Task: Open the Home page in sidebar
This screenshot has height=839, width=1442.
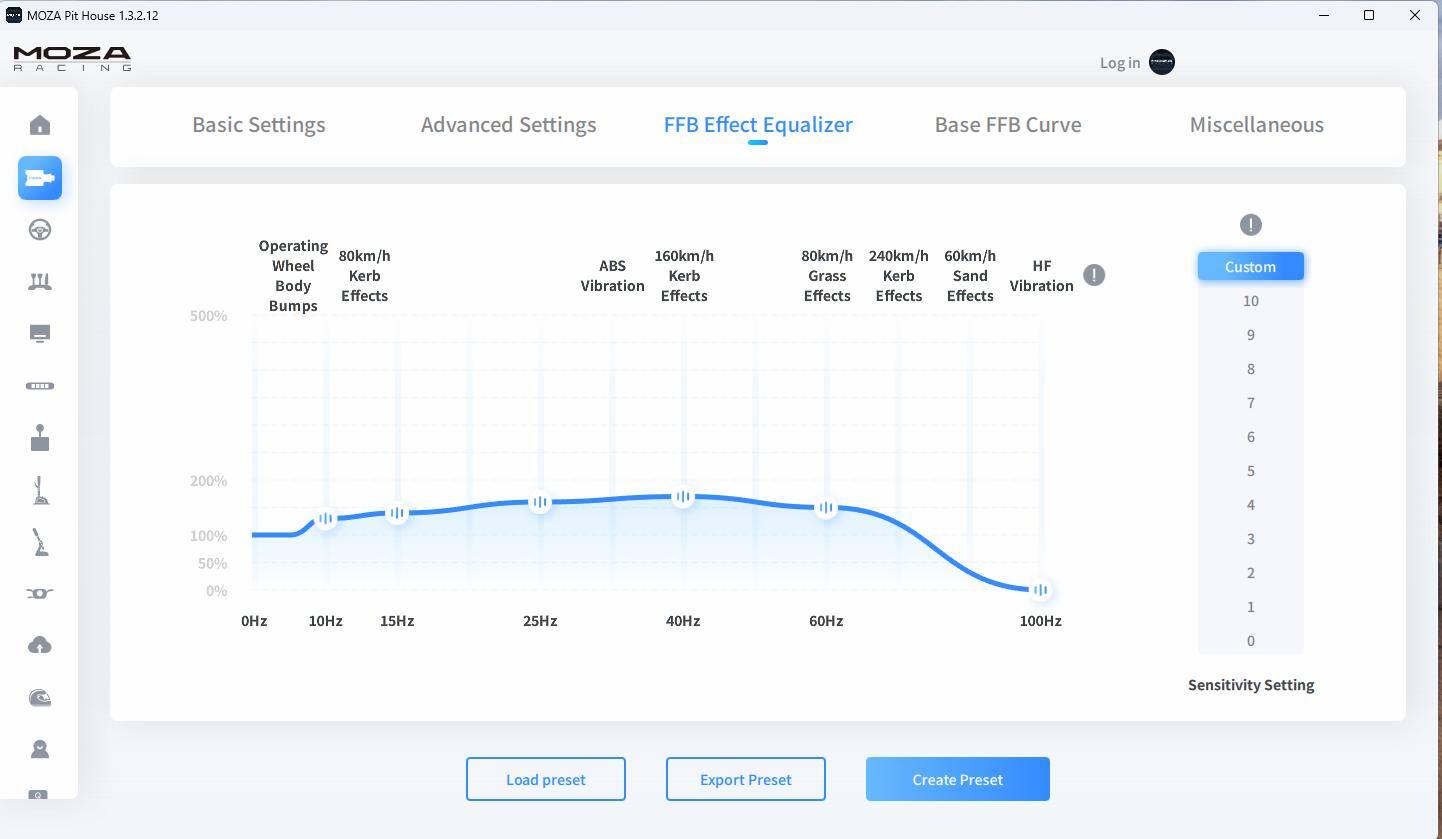Action: click(40, 125)
